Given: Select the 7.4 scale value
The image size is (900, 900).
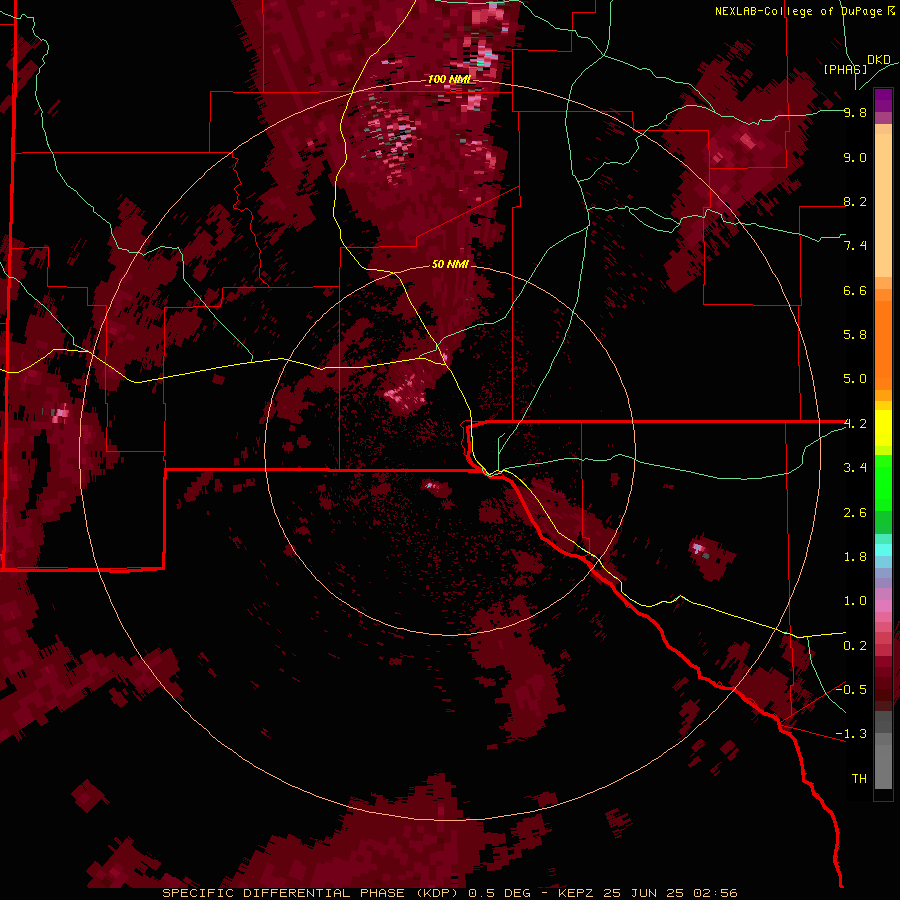Looking at the screenshot, I should (x=855, y=246).
